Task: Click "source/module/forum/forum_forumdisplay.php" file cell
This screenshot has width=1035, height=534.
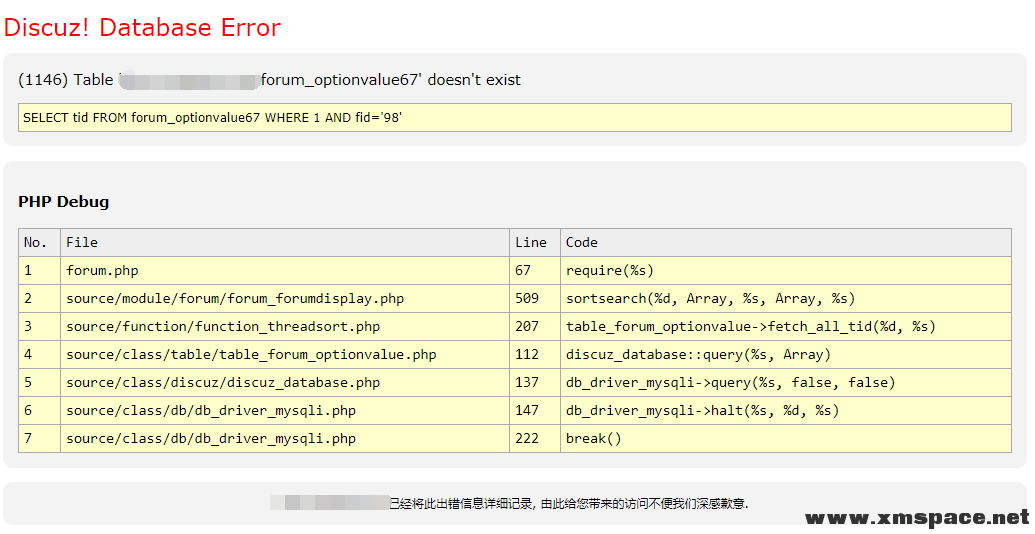Action: pyautogui.click(x=285, y=298)
